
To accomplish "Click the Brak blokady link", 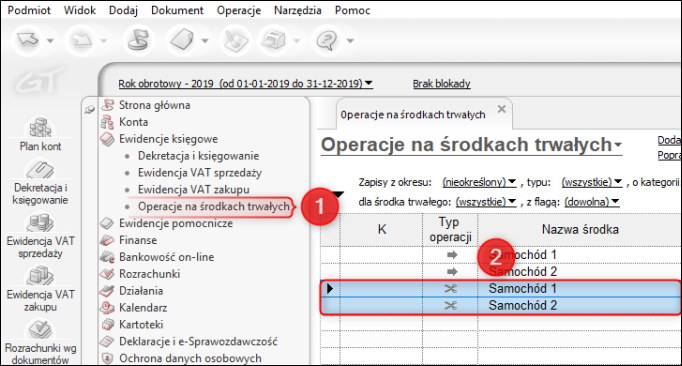I will 441,84.
